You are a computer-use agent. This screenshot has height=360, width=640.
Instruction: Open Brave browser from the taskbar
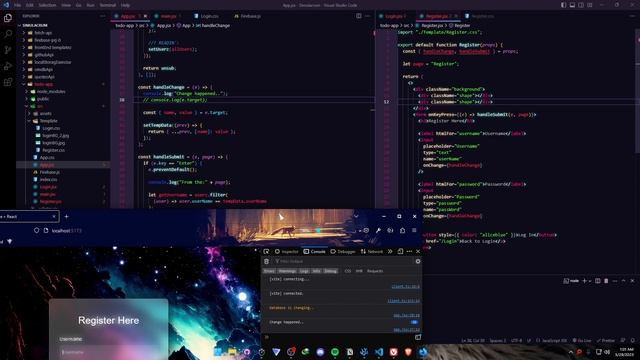tap(408, 352)
